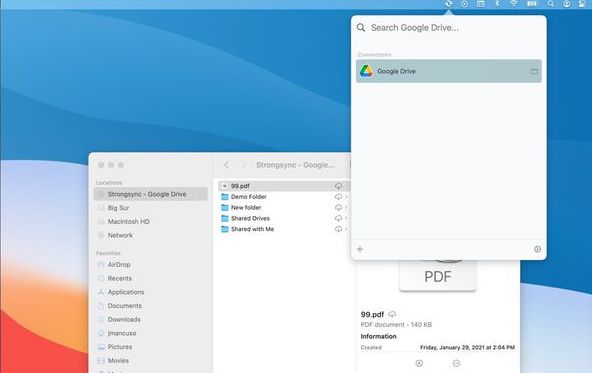Click the Strongsync sync icon in the menu bar
592x373 pixels.
click(449, 4)
